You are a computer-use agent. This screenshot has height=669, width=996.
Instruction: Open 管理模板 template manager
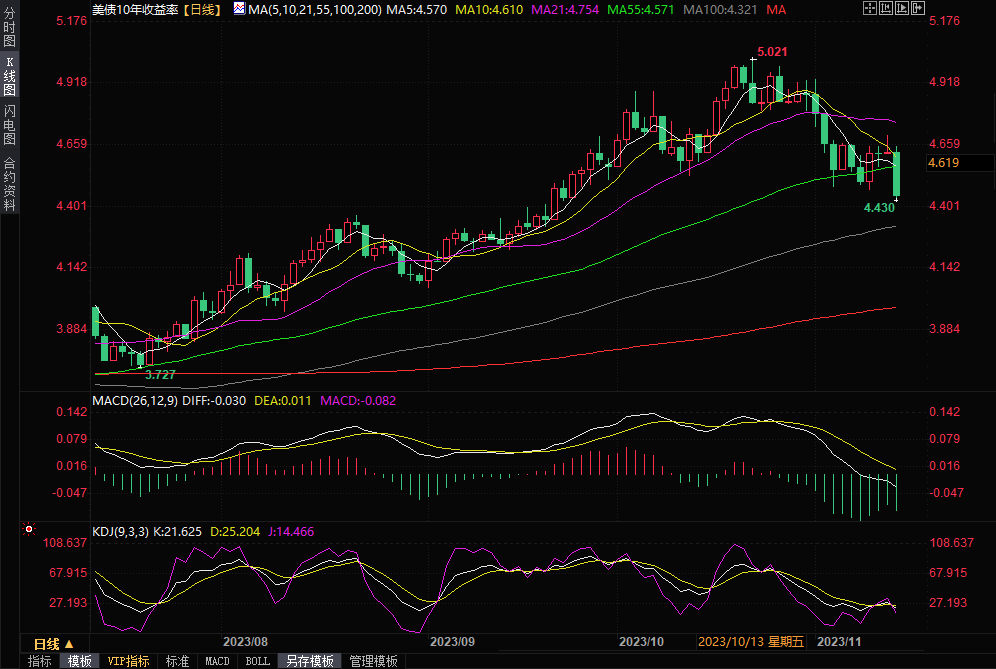coord(373,661)
